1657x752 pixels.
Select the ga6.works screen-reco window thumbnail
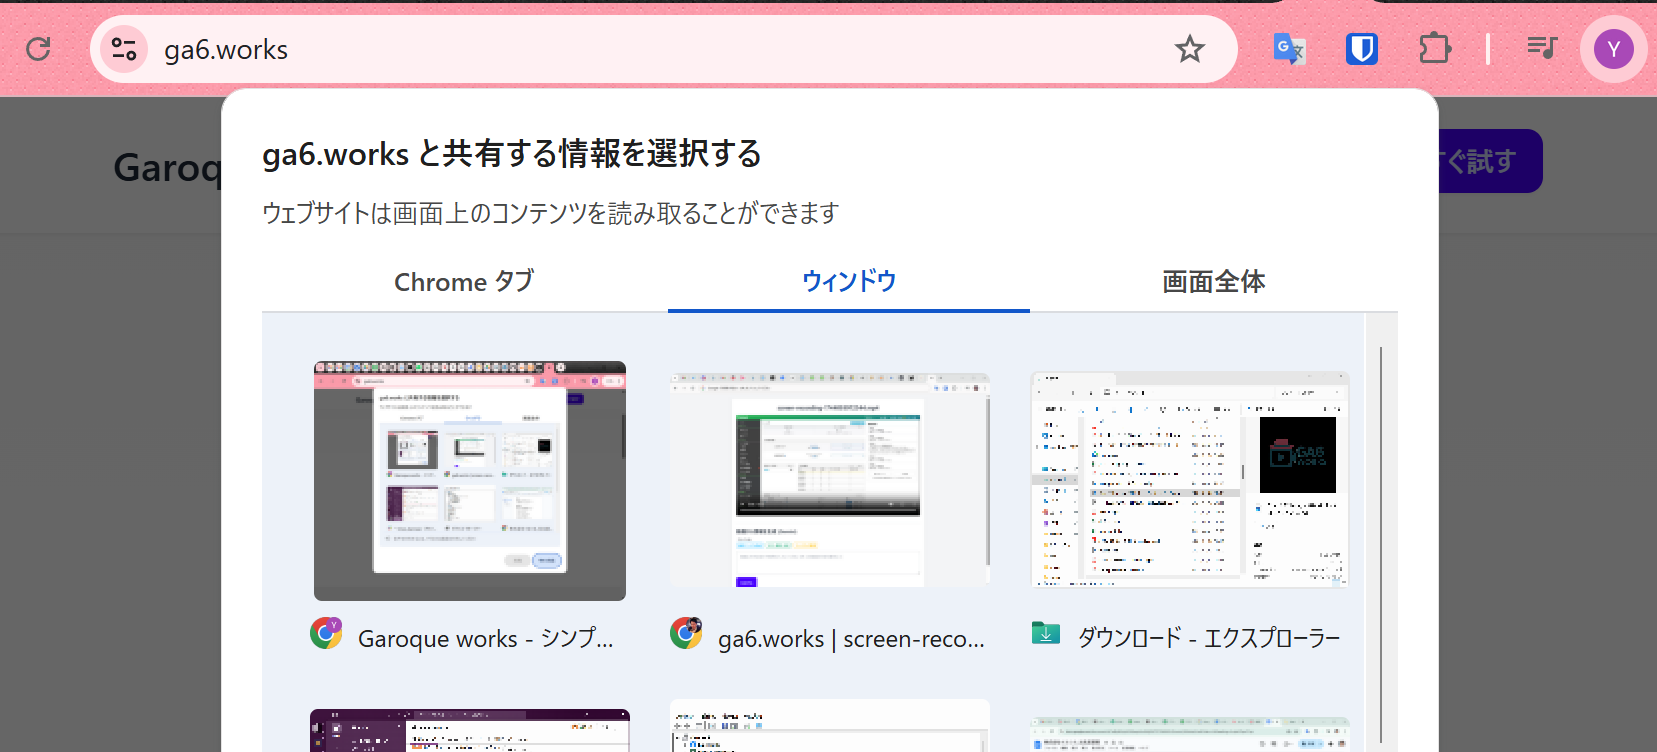[829, 480]
